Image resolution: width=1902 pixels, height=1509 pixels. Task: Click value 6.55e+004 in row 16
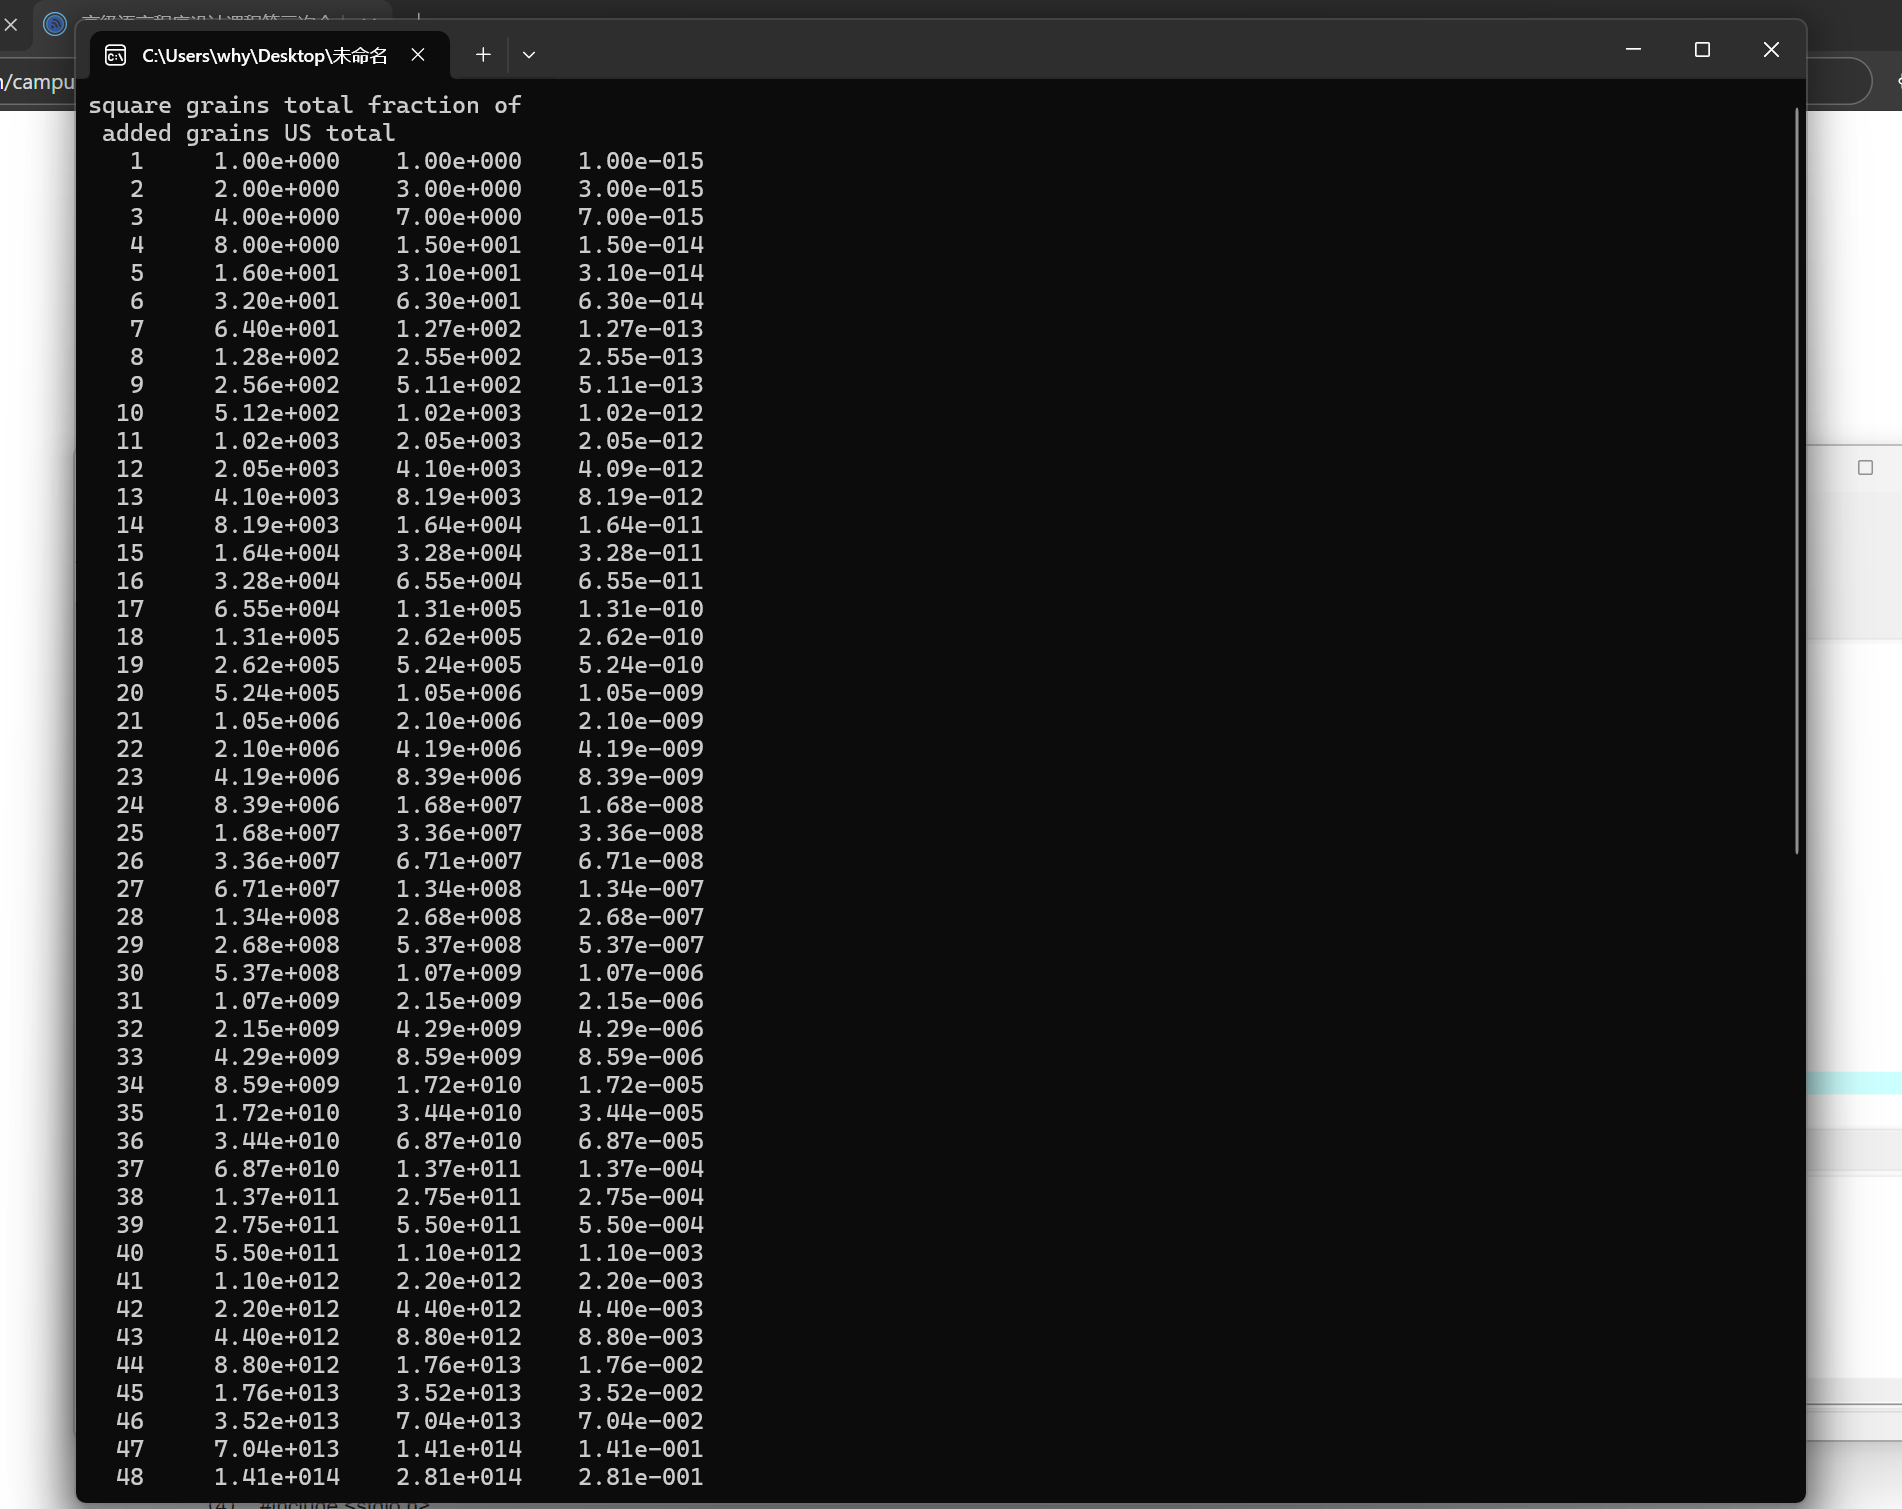click(x=459, y=581)
